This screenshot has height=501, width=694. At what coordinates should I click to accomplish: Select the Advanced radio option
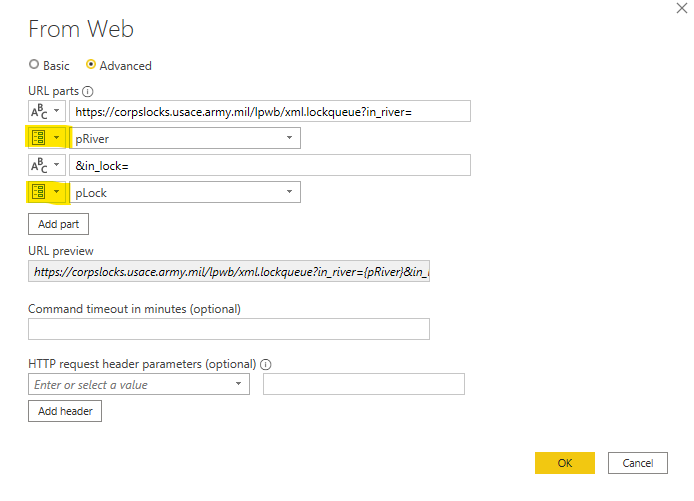(92, 65)
